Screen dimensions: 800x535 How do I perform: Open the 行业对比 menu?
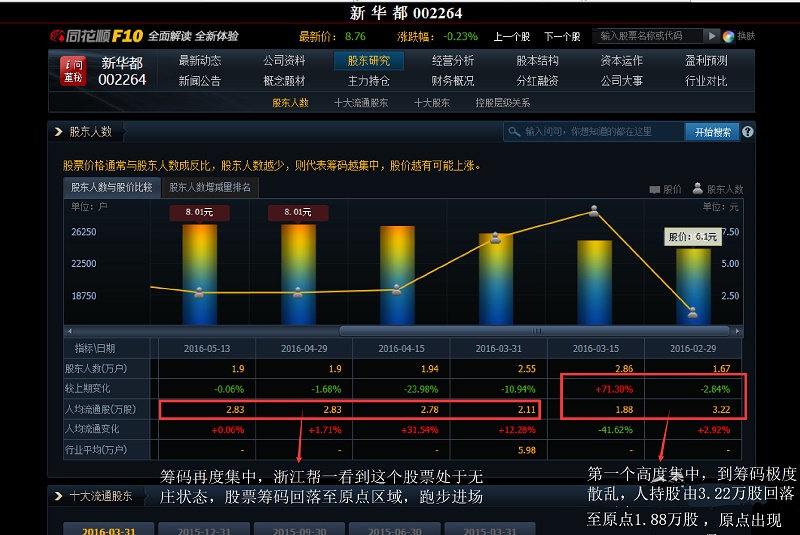[706, 81]
